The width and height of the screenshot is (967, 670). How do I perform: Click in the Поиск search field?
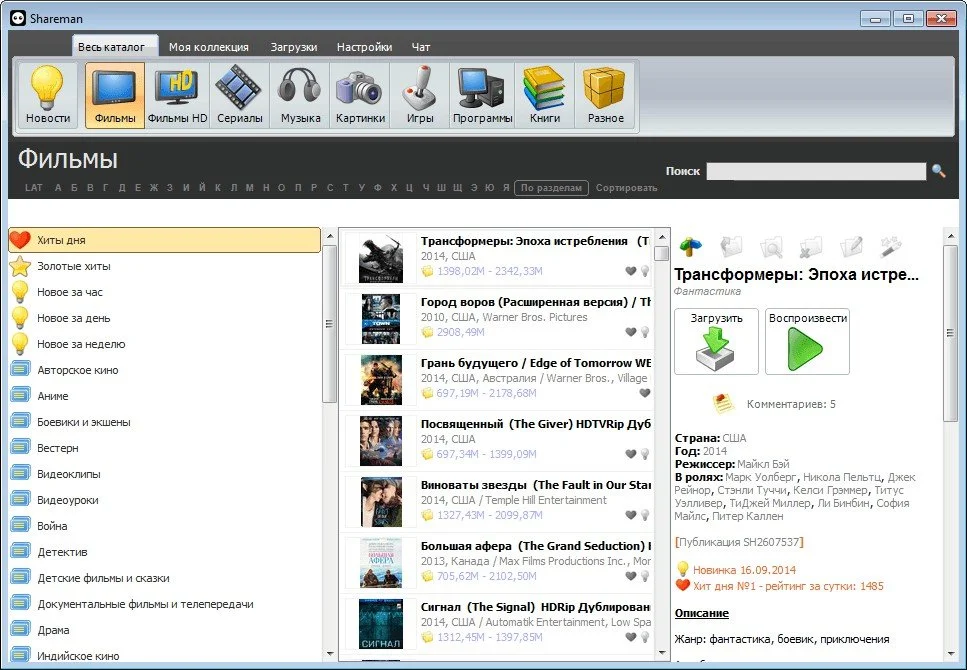point(816,172)
